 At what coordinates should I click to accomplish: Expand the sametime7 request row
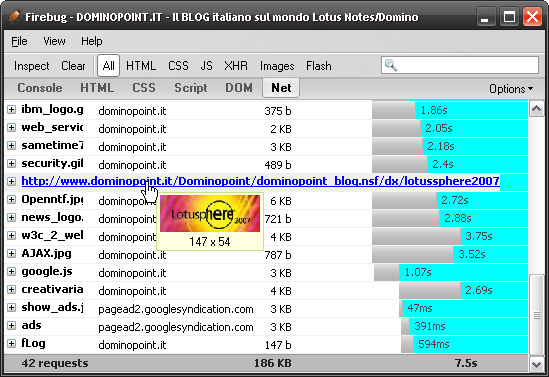tap(11, 146)
